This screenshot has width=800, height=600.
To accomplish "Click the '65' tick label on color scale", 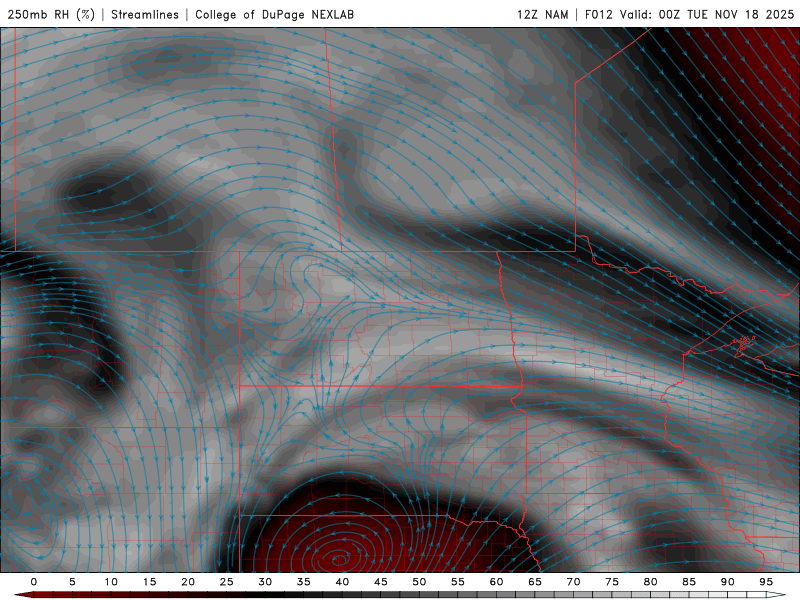I will click(535, 582).
